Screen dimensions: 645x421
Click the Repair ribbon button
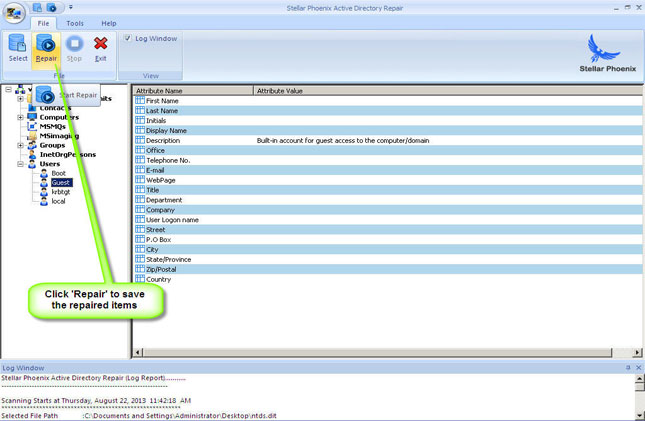(x=46, y=49)
